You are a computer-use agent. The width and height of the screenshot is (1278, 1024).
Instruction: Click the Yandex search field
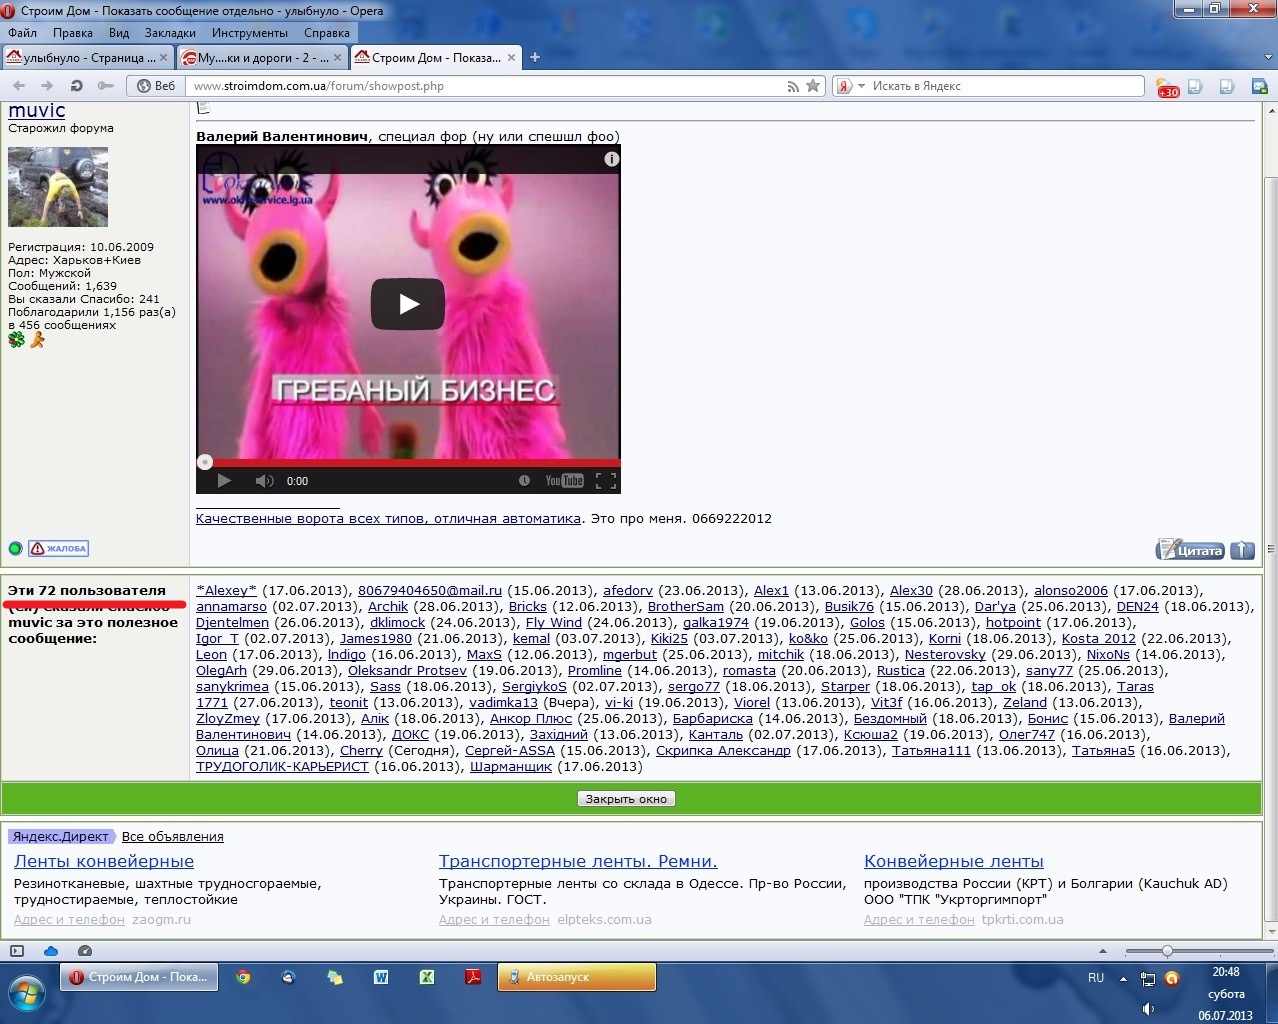coord(1005,86)
